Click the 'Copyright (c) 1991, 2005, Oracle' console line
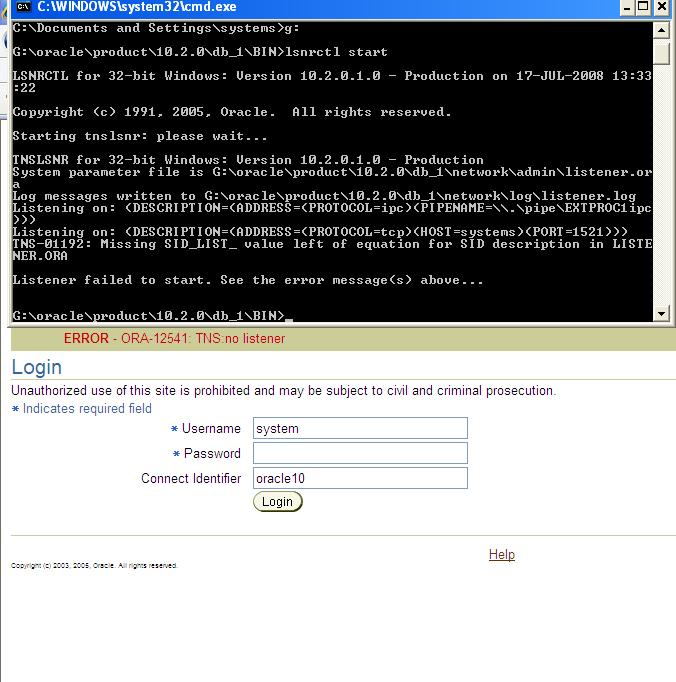Image resolution: width=676 pixels, height=682 pixels. point(231,112)
